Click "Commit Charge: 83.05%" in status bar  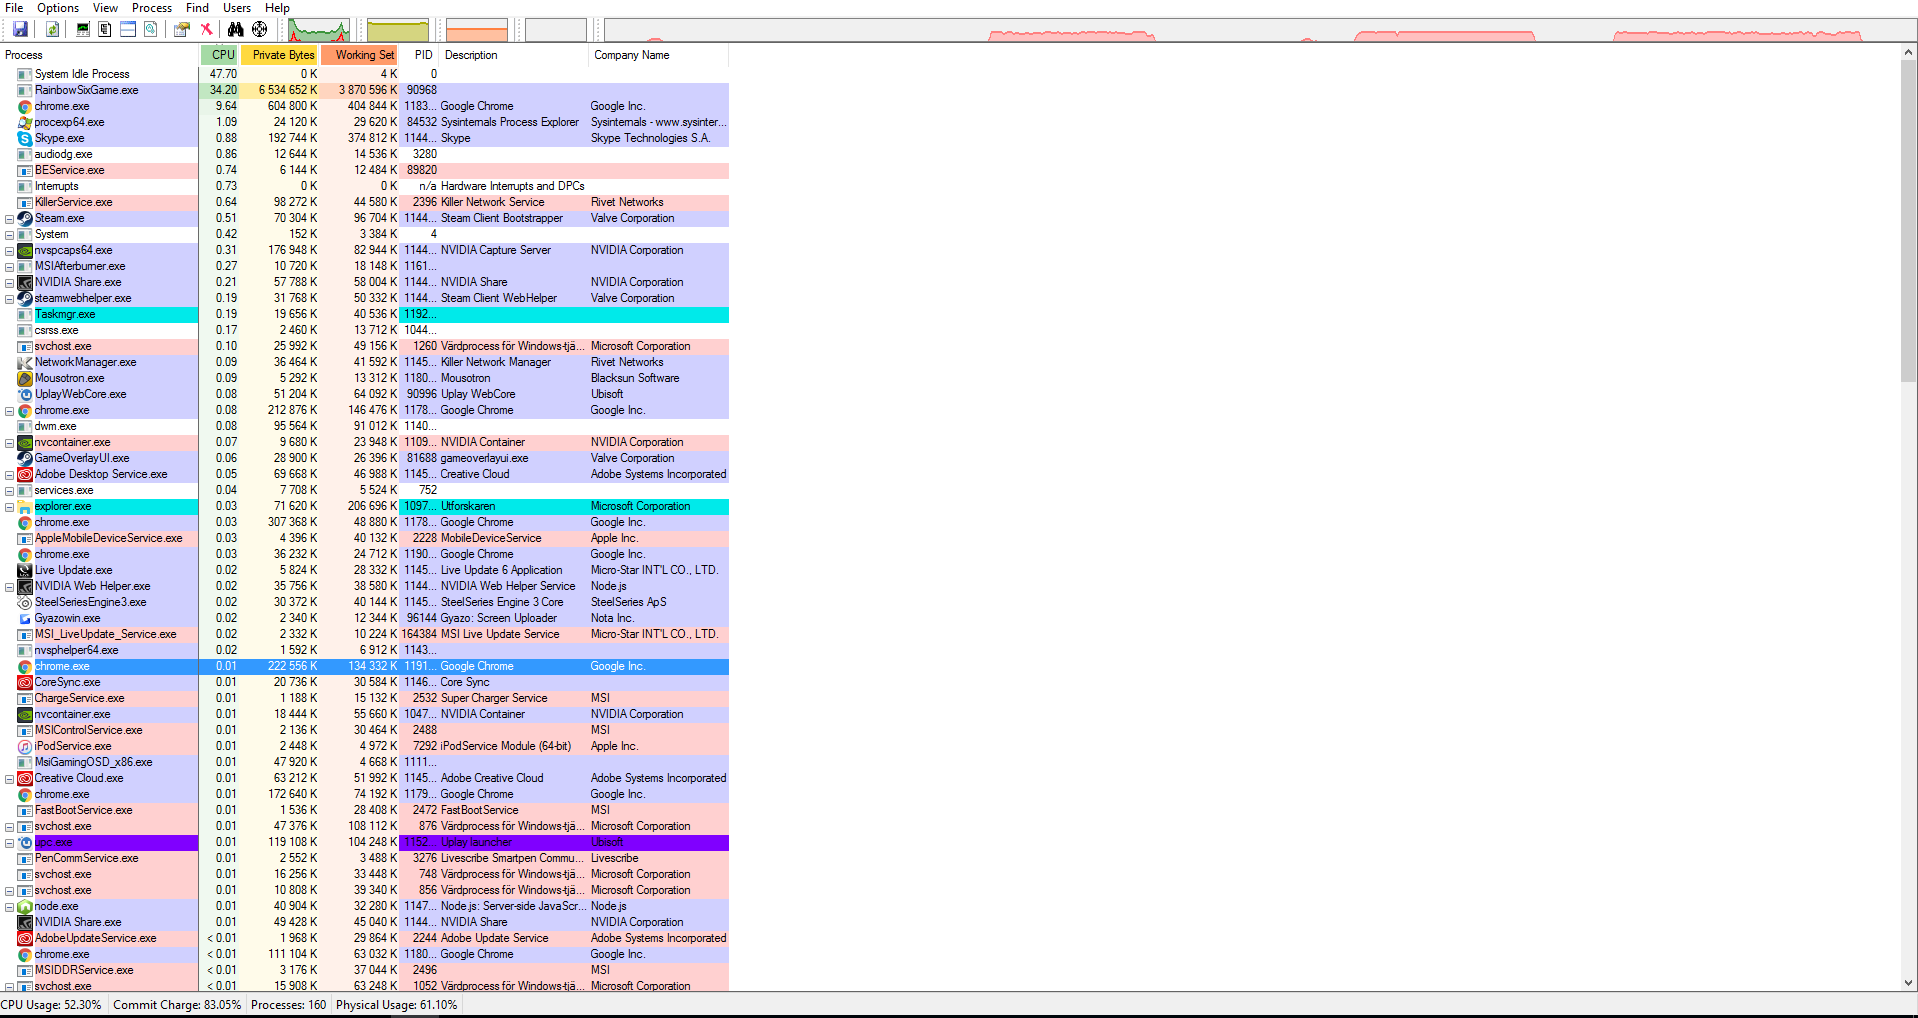tap(177, 1005)
